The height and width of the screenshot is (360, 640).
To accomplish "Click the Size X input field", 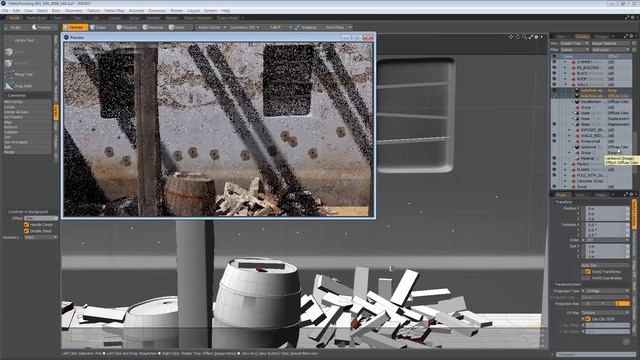I will tap(608, 247).
